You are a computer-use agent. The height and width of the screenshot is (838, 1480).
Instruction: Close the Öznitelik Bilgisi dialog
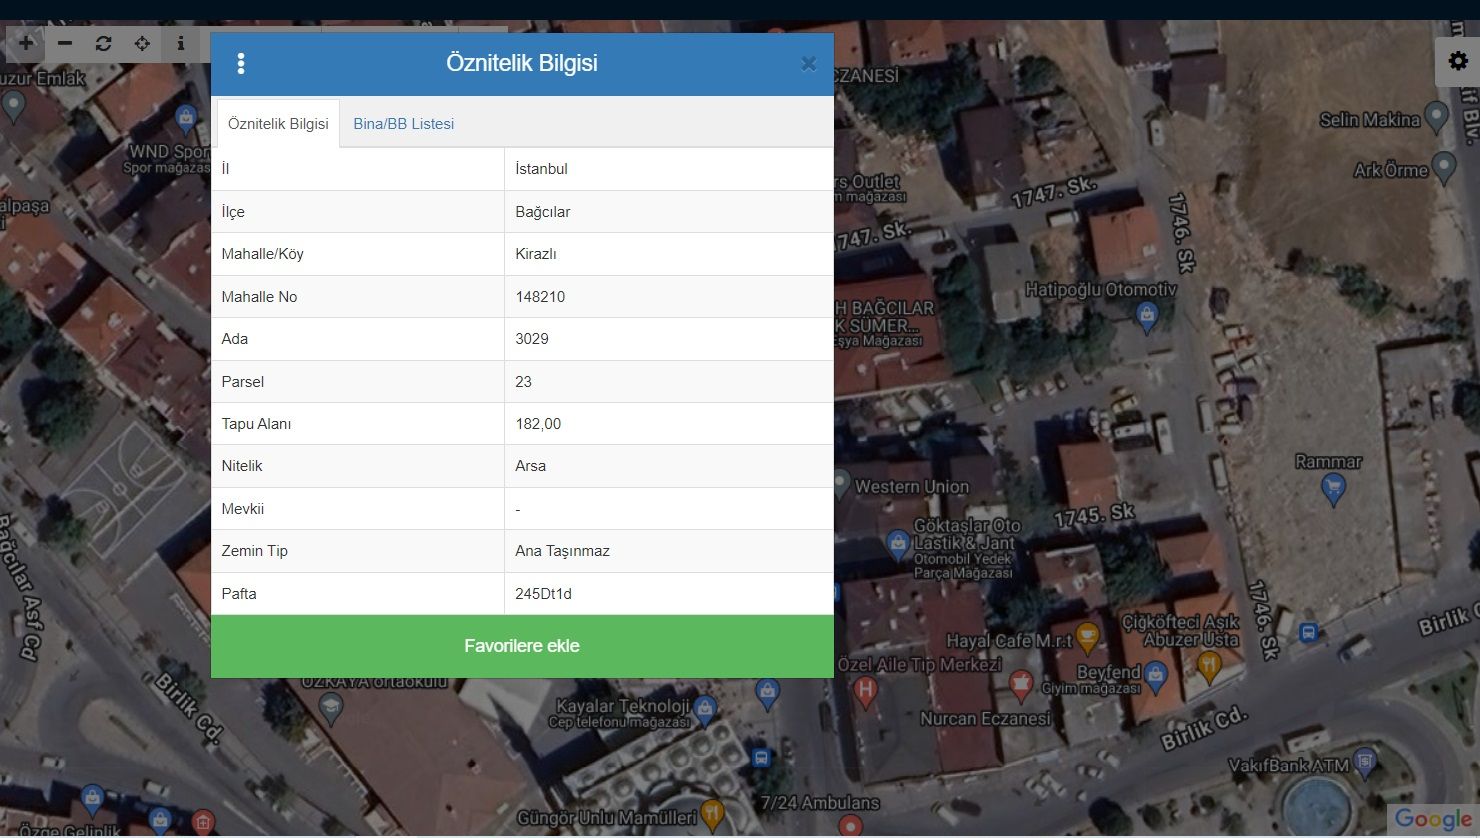pos(809,64)
